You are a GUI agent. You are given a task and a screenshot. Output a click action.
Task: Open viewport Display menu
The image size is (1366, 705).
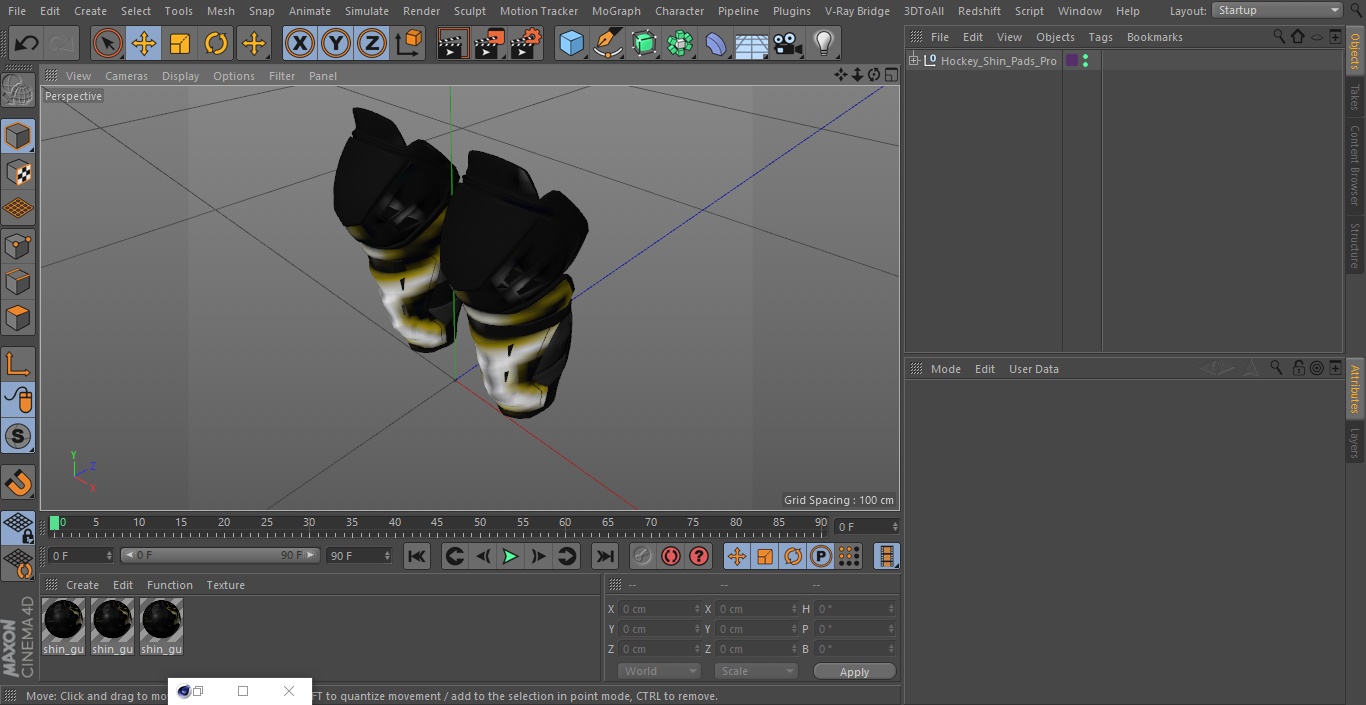(180, 76)
